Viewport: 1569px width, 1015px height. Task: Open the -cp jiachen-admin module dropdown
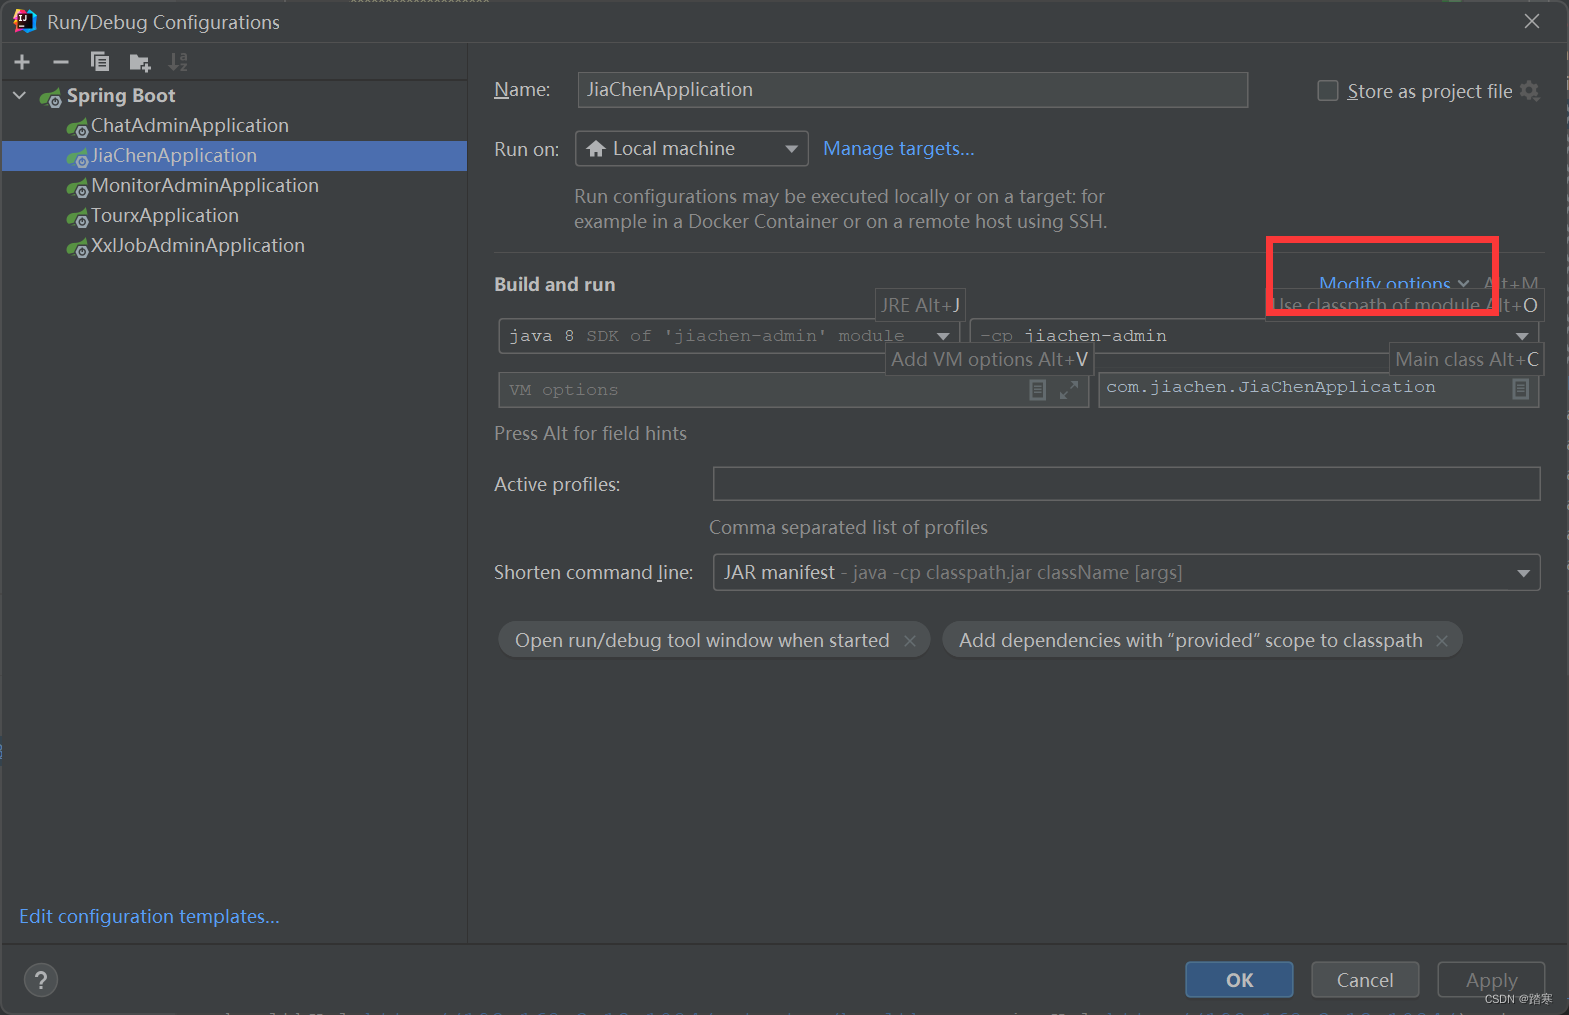pyautogui.click(x=1254, y=336)
